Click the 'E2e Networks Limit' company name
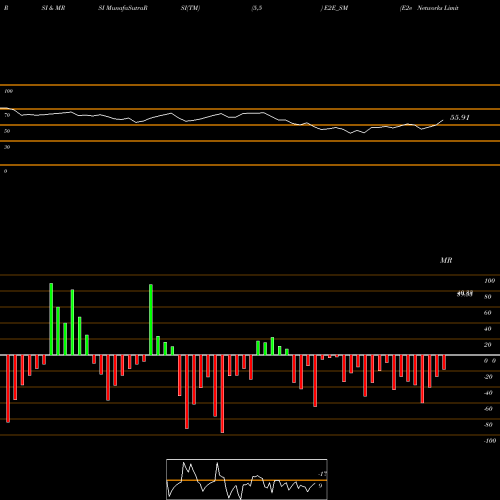Screen dimensions: 500x500 429,8
